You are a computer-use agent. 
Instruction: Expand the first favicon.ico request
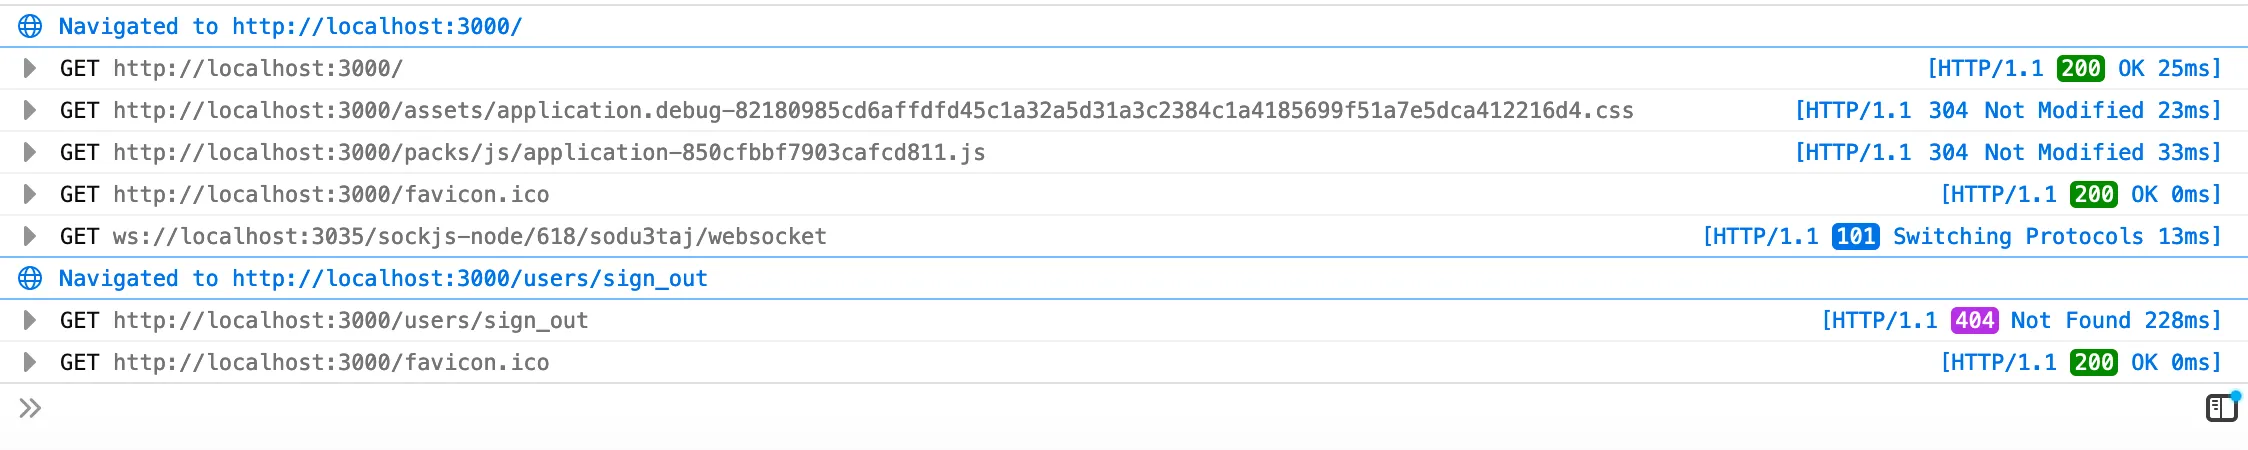pos(30,194)
